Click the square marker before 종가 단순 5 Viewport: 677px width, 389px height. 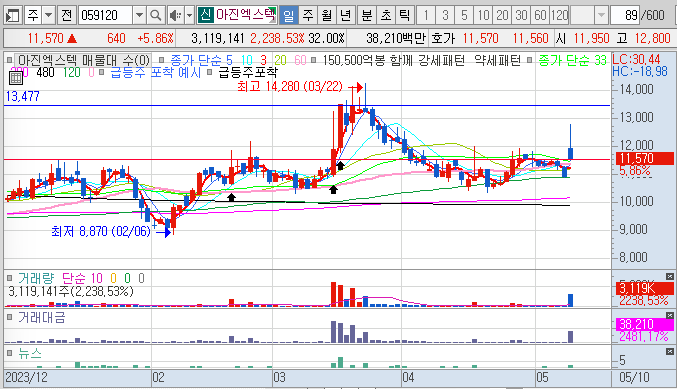(161, 60)
